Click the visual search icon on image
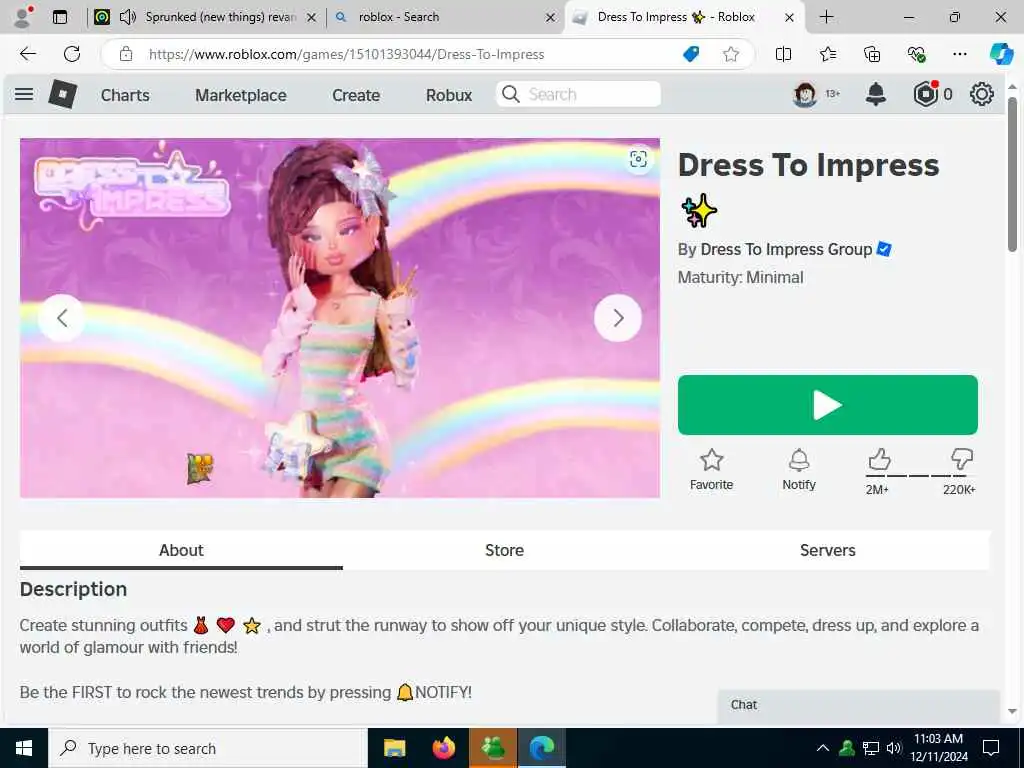The height and width of the screenshot is (768, 1024). pos(638,159)
